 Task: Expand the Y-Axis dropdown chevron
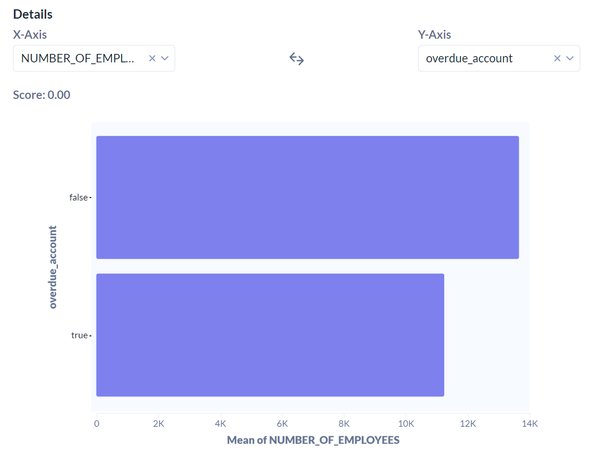570,58
